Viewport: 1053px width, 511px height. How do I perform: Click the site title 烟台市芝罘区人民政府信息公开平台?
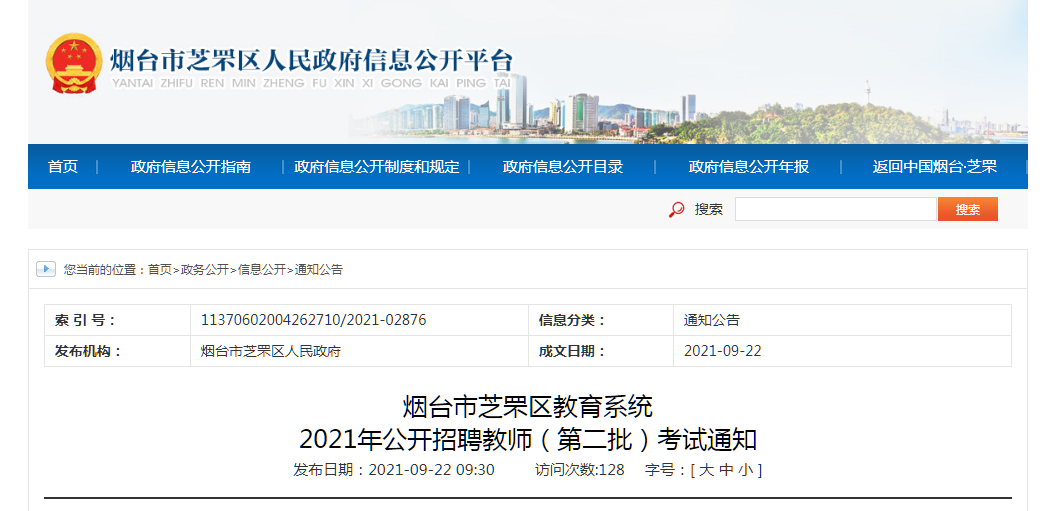pyautogui.click(x=311, y=60)
